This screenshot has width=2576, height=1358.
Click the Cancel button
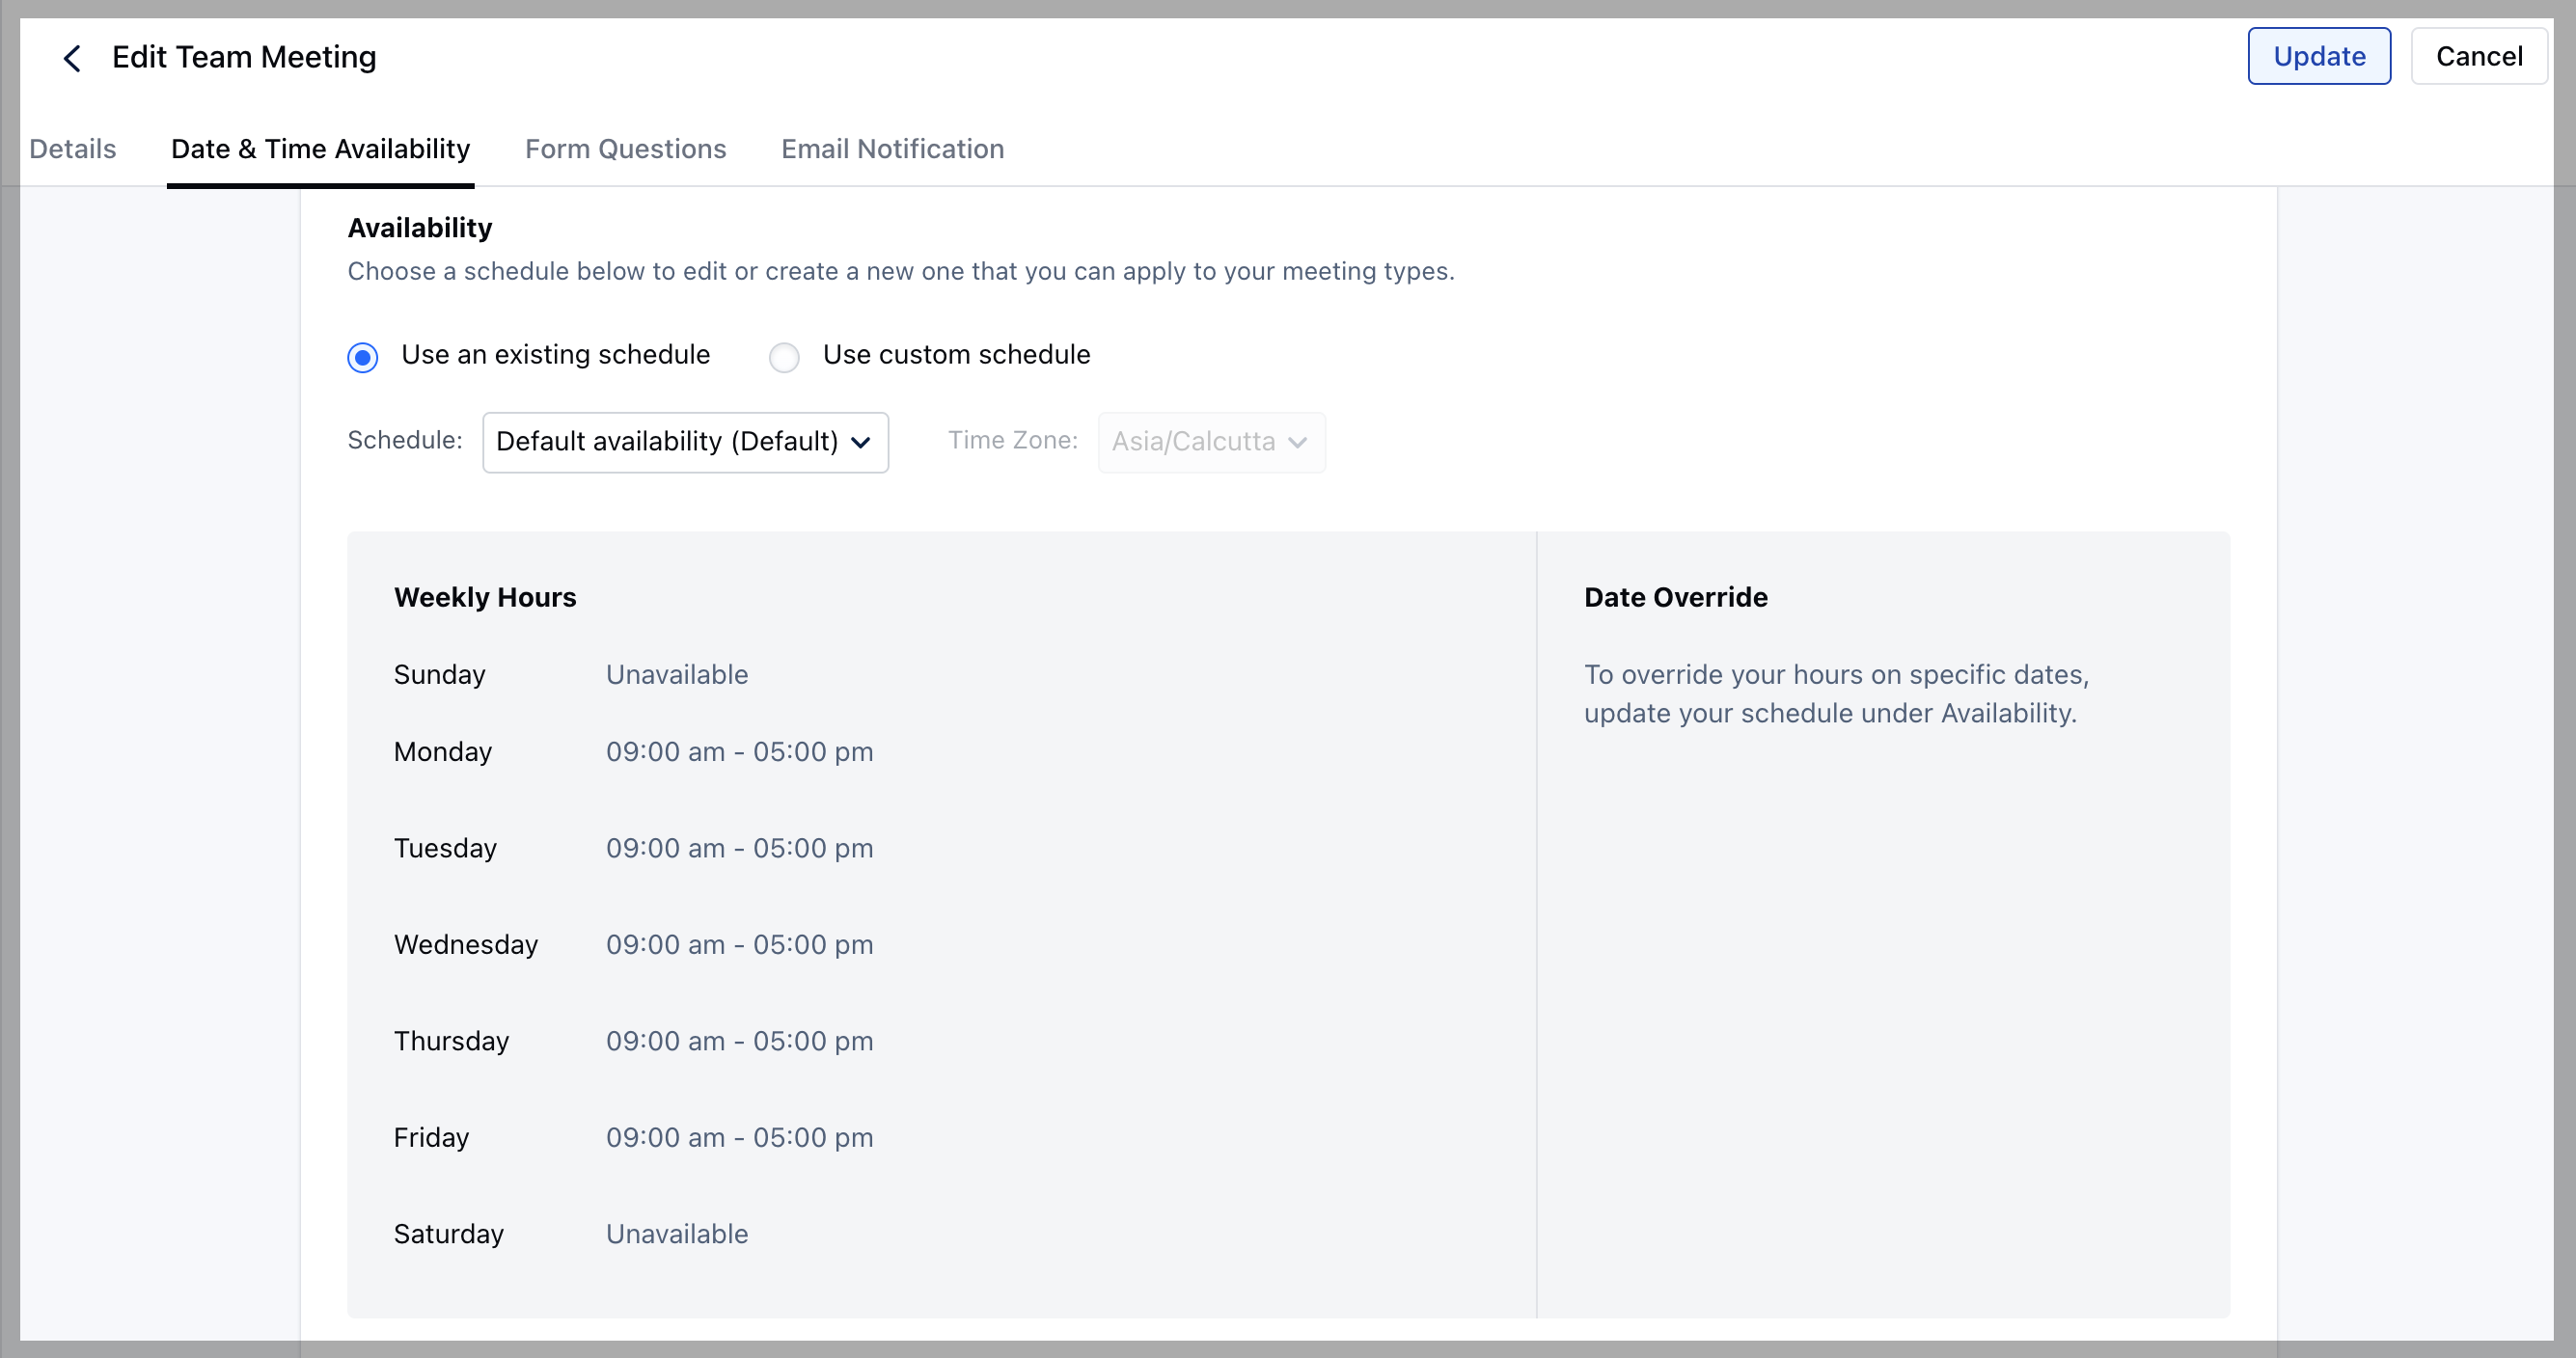click(2478, 57)
